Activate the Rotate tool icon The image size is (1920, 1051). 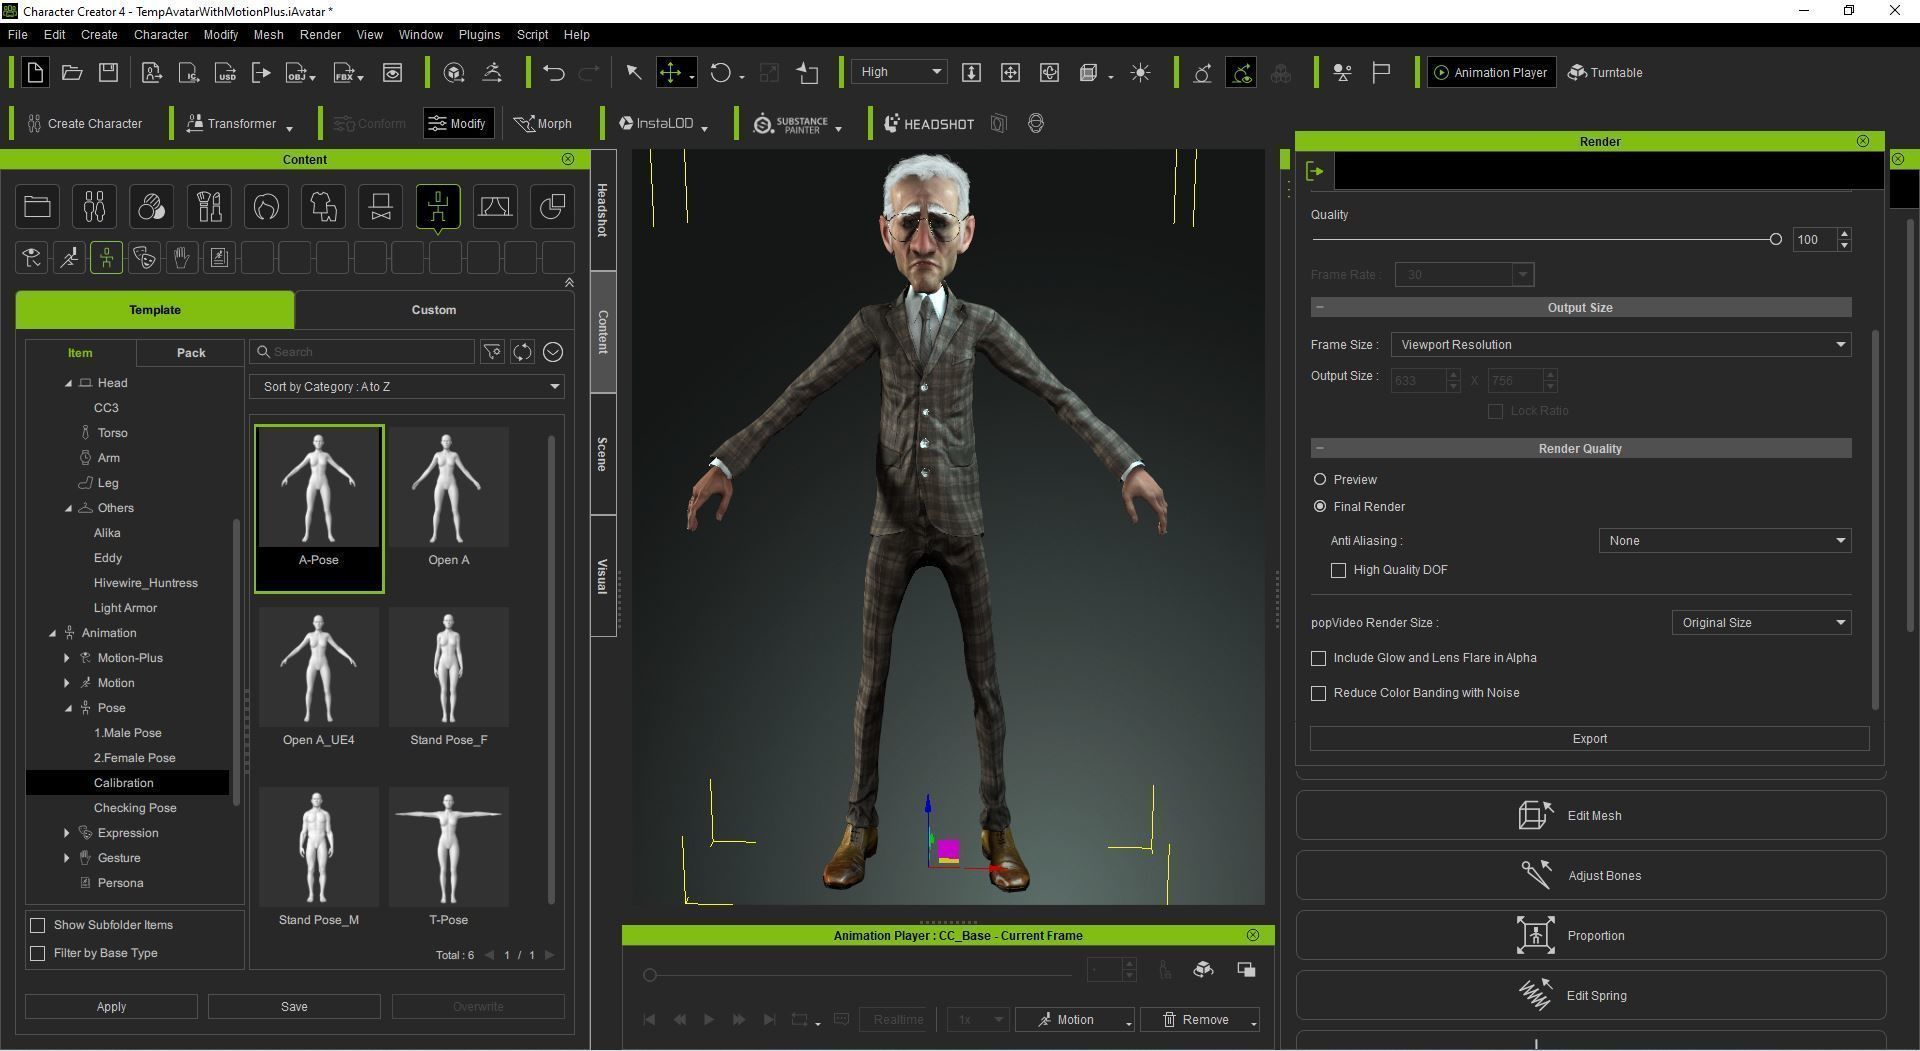pos(720,72)
